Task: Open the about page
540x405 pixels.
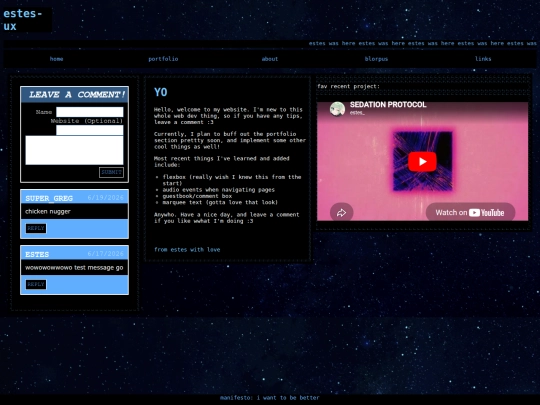Action: [270, 59]
